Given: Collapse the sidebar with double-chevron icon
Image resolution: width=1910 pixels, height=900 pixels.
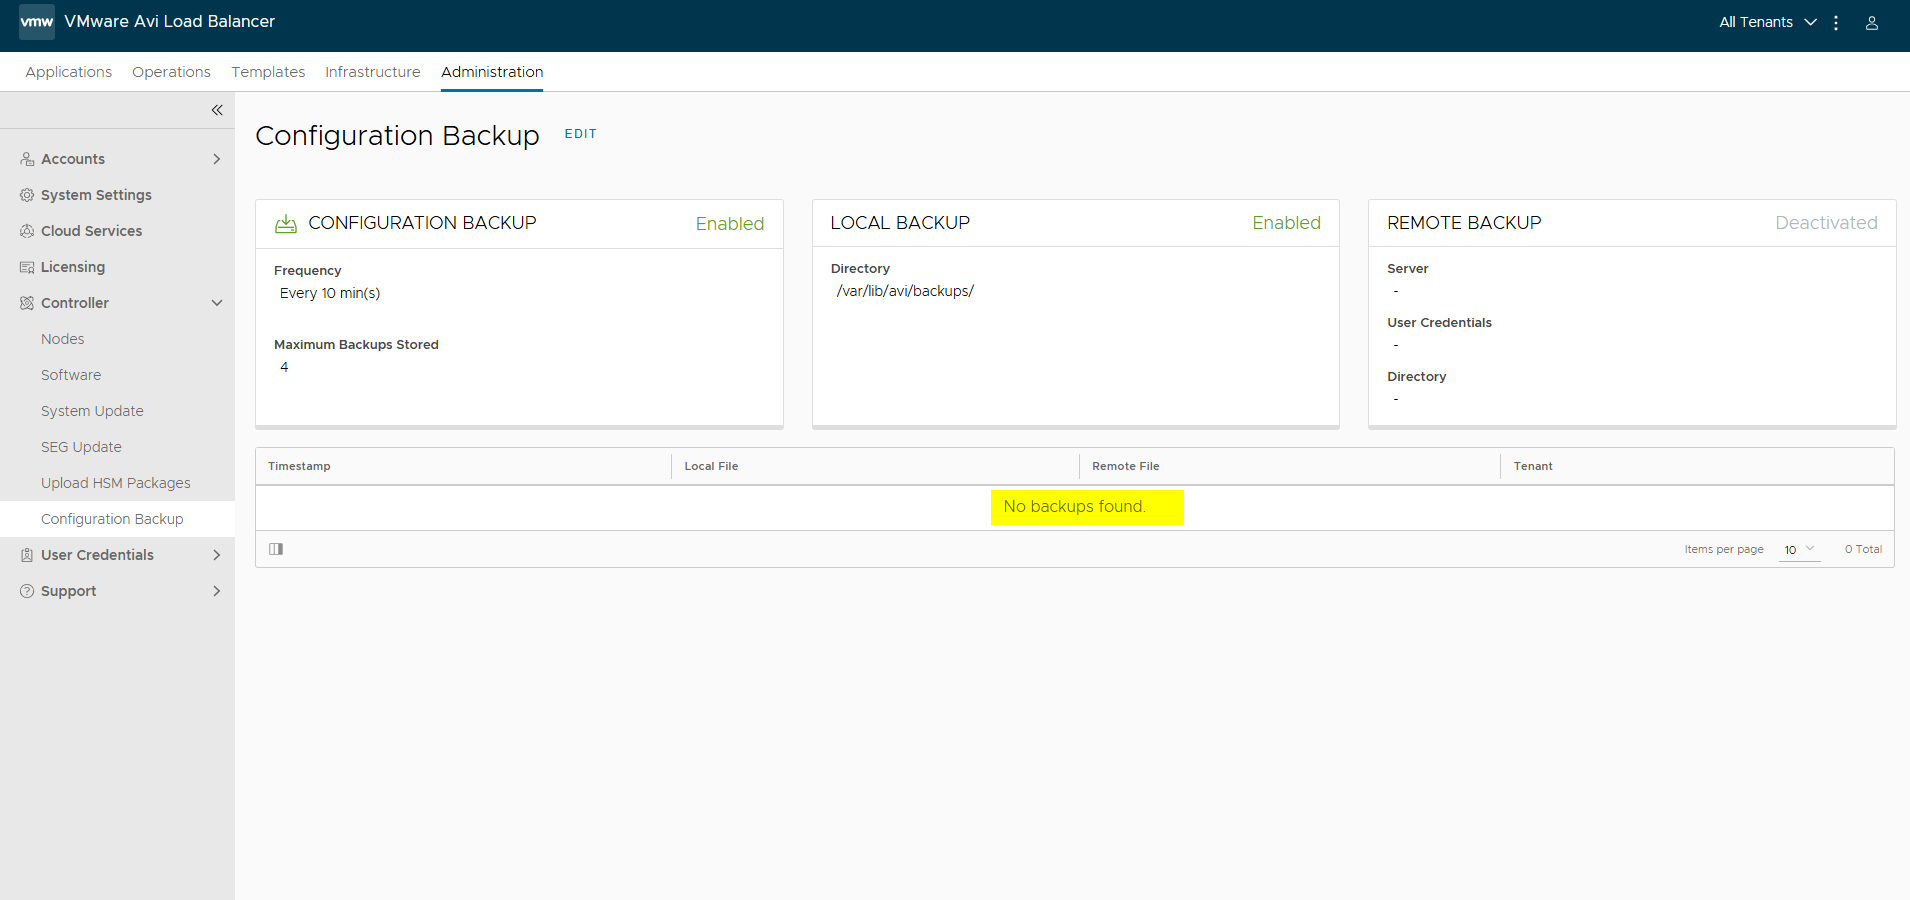Looking at the screenshot, I should [217, 110].
